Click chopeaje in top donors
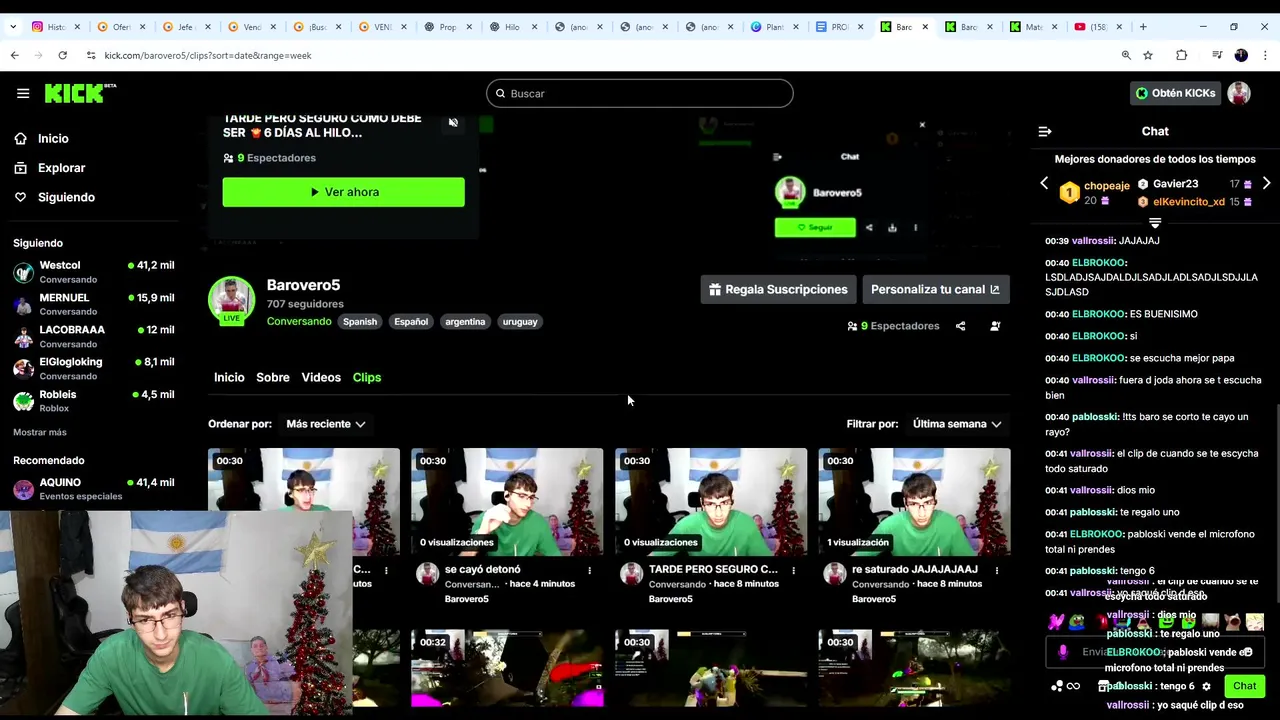 click(1106, 185)
